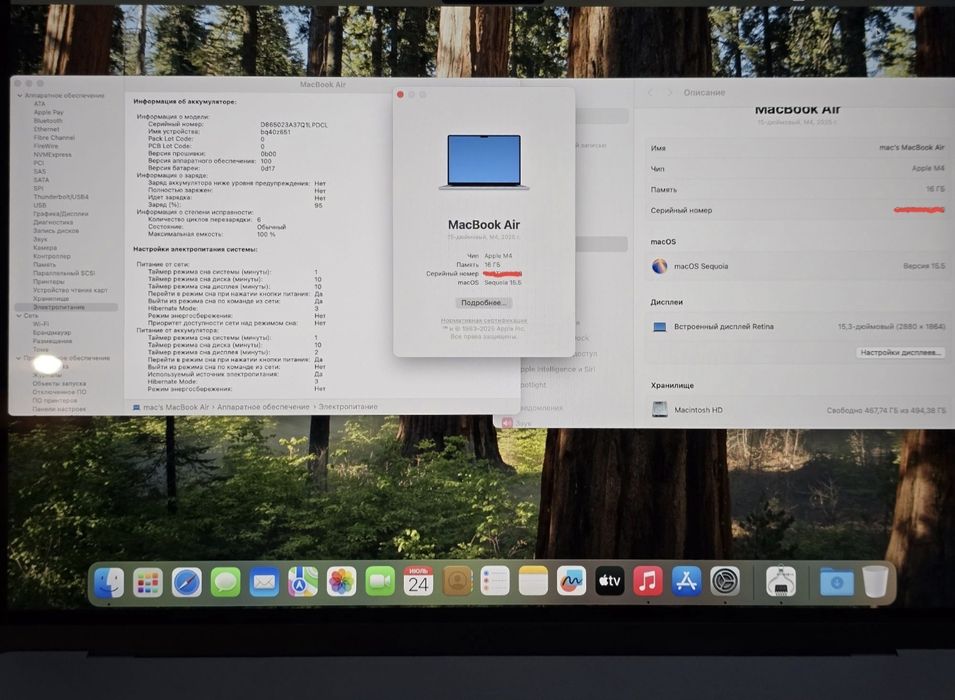955x700 pixels.
Task: Open Reminders from the Dock
Action: pos(495,582)
